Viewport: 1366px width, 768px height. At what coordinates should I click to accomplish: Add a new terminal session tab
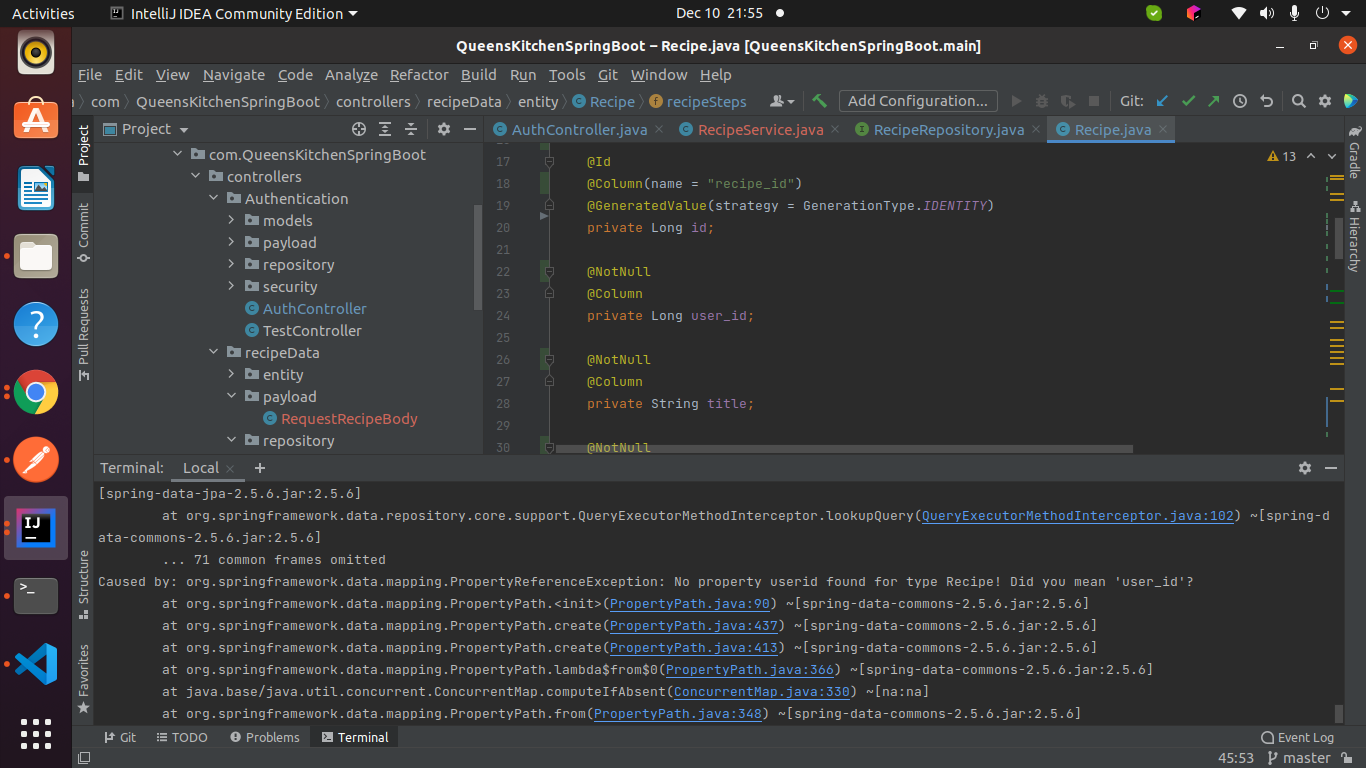coord(260,468)
